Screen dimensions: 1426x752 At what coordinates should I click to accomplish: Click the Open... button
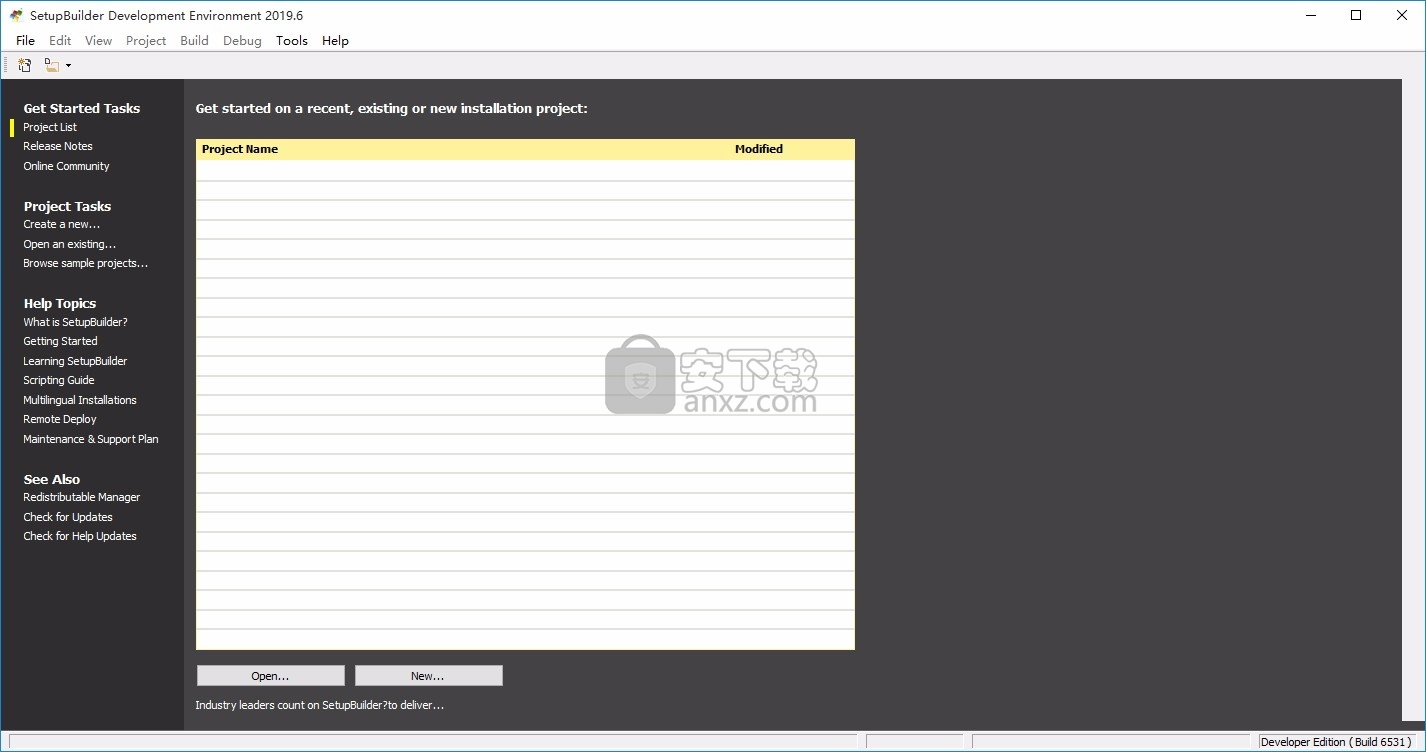(x=270, y=676)
